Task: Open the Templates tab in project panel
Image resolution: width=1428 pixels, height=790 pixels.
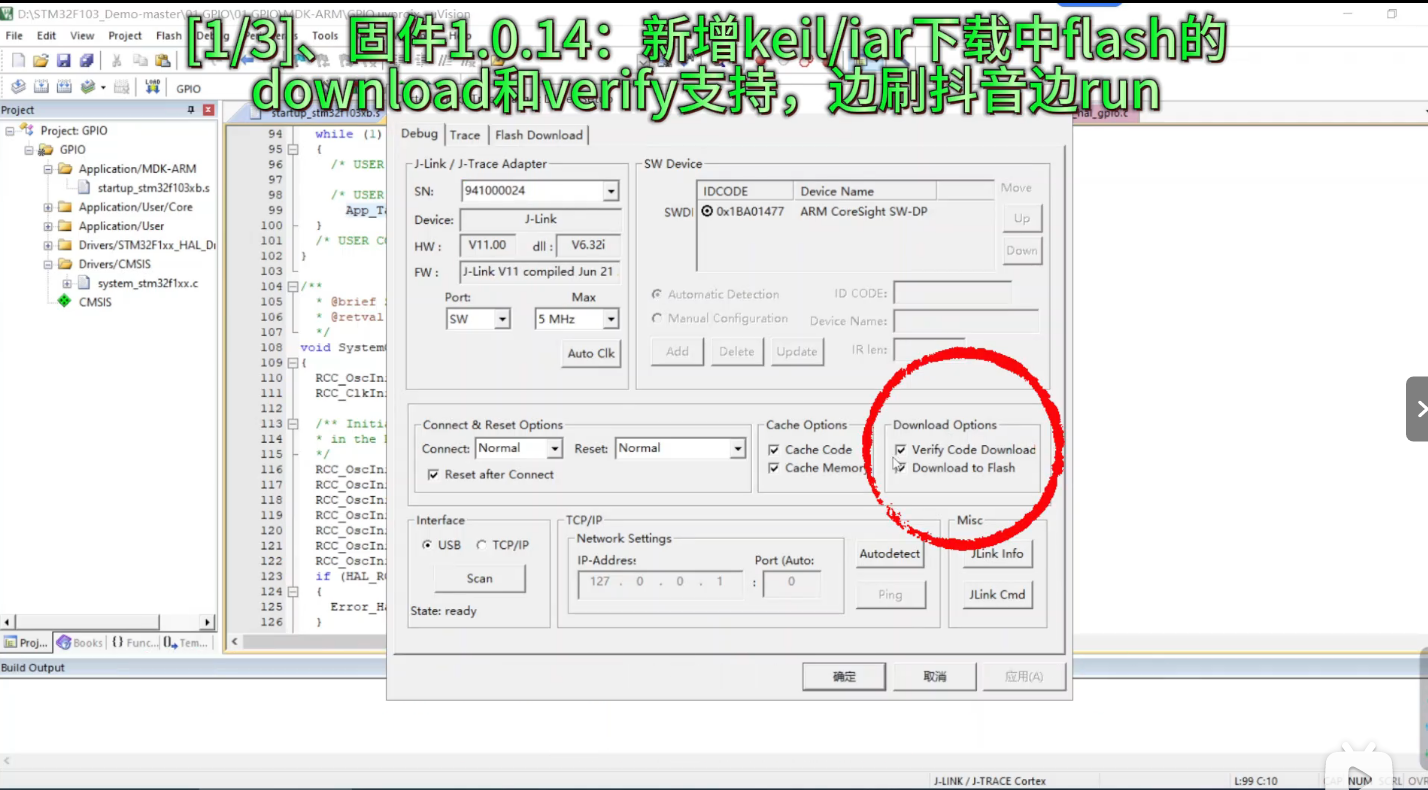Action: pos(184,643)
